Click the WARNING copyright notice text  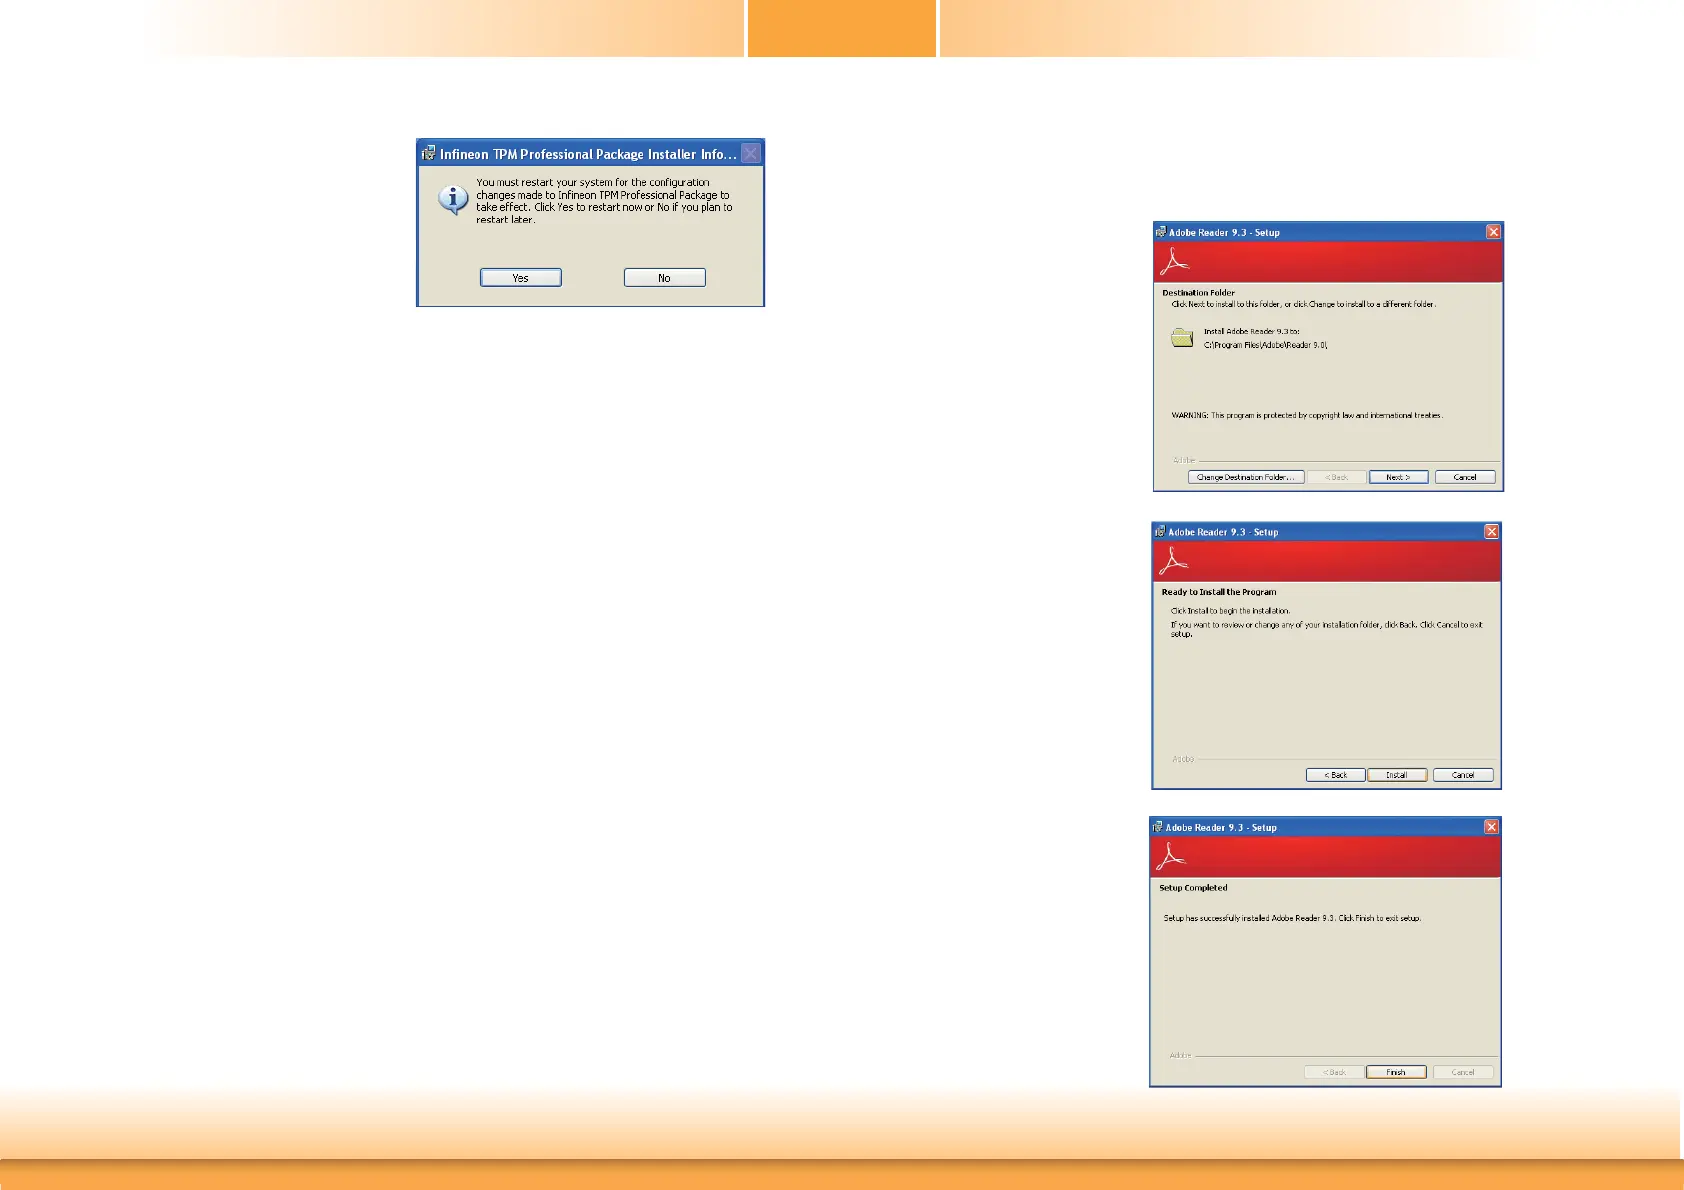click(1307, 415)
